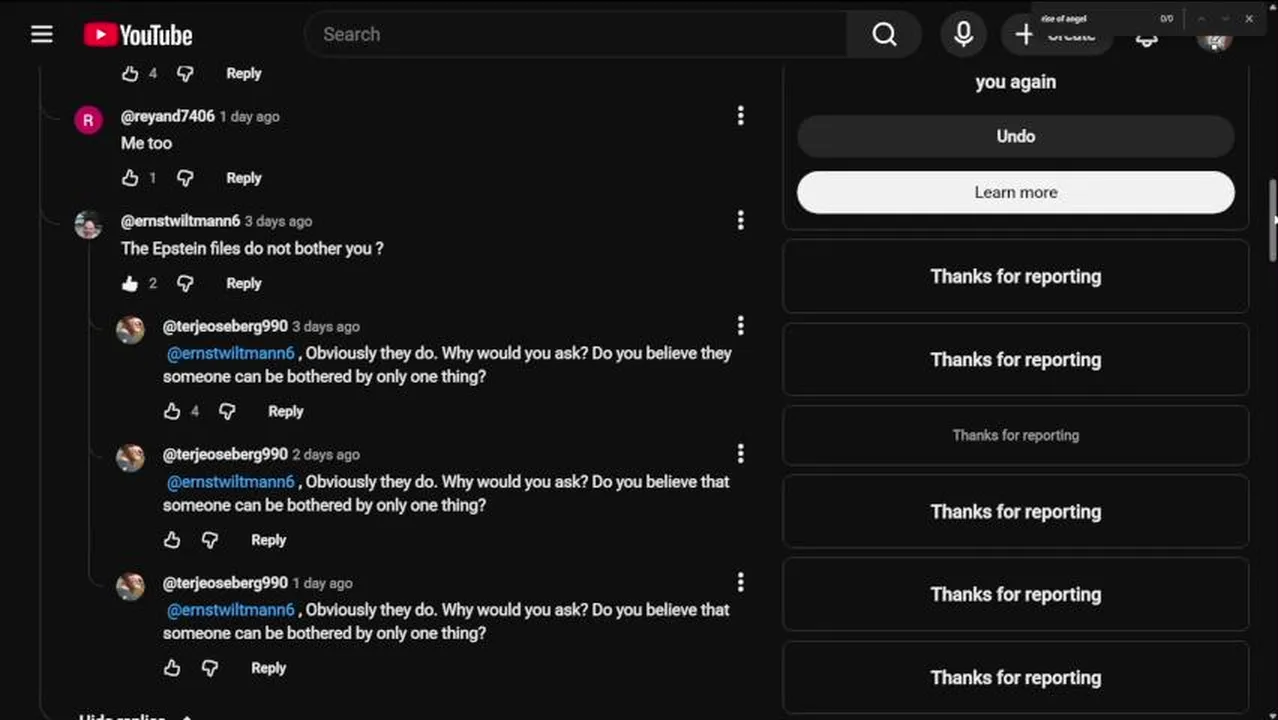1278x720 pixels.
Task: Click "1 day ago" timestamp beside @terjeoseberg990
Action: [322, 583]
